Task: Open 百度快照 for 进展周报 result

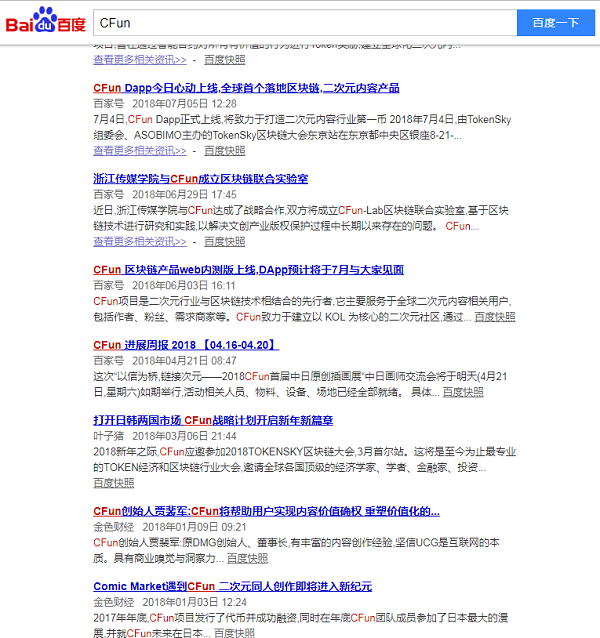Action: [463, 392]
